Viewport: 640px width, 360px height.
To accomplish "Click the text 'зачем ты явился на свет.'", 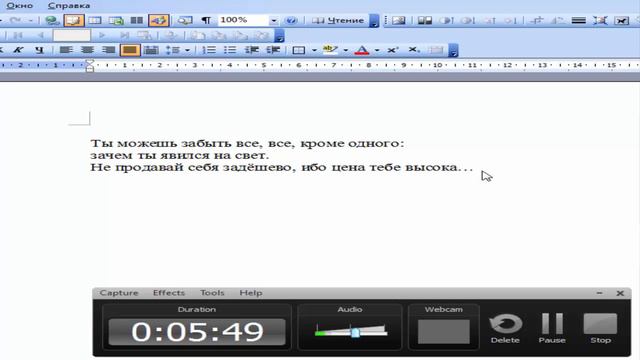I will pyautogui.click(x=180, y=156).
